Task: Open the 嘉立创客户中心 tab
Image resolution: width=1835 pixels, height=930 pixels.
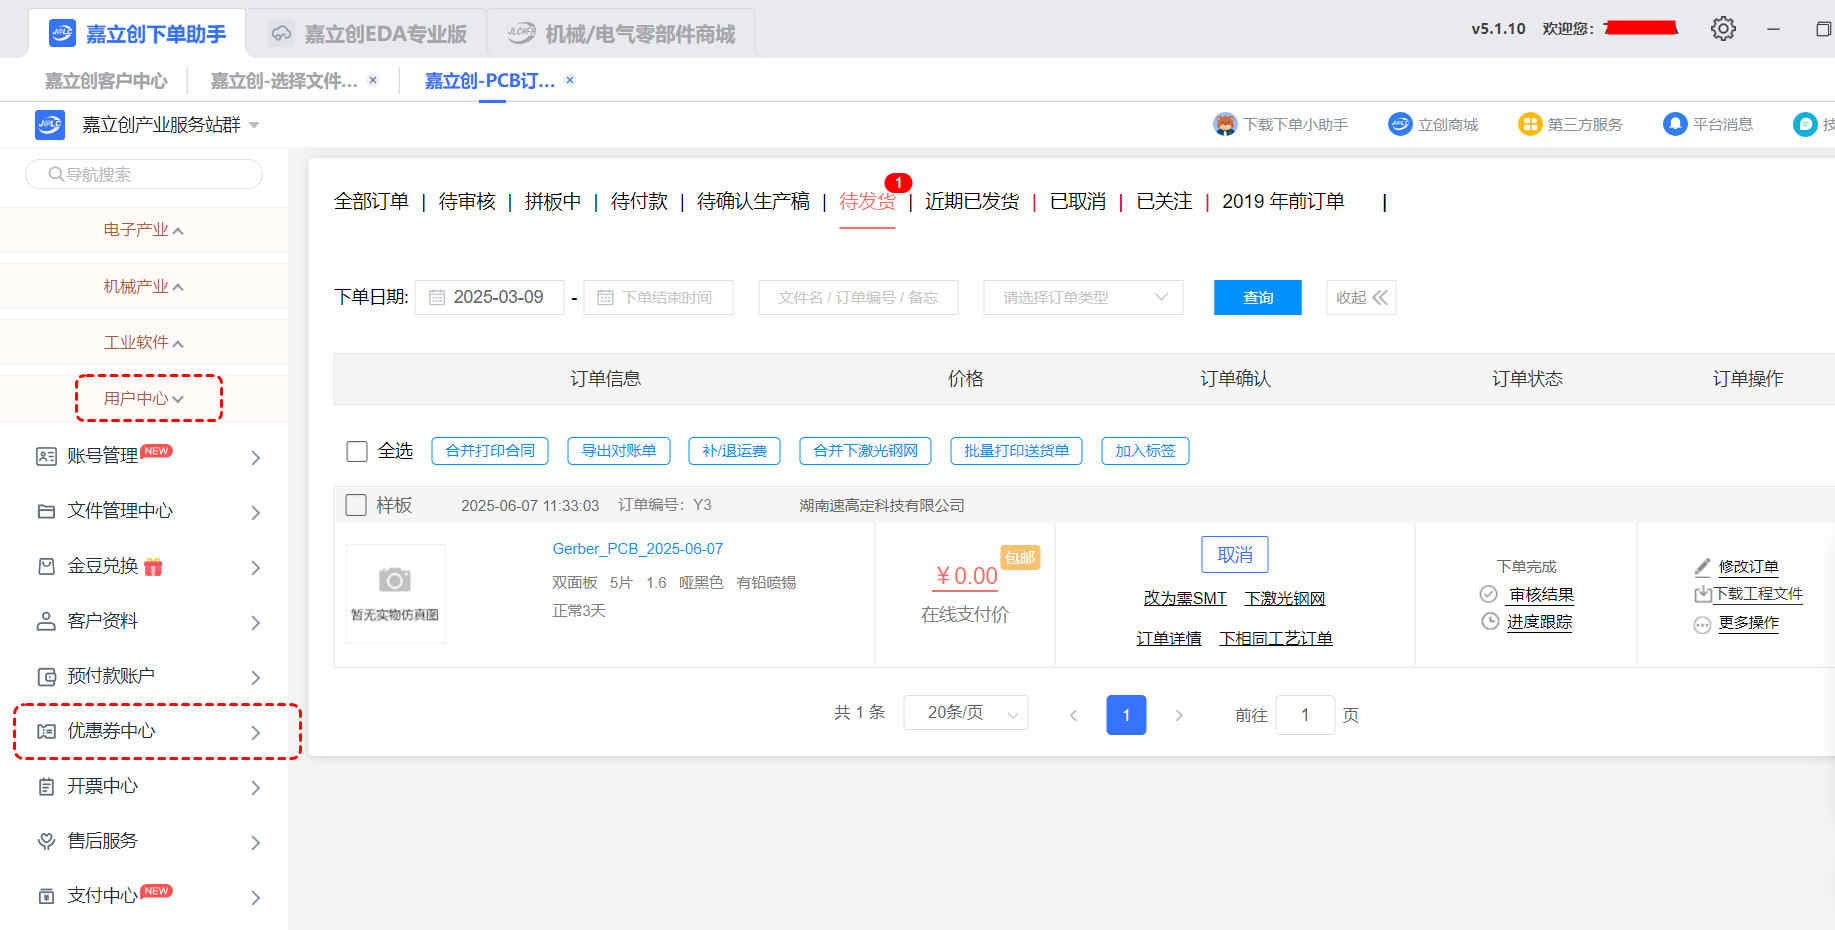Action: [x=106, y=81]
